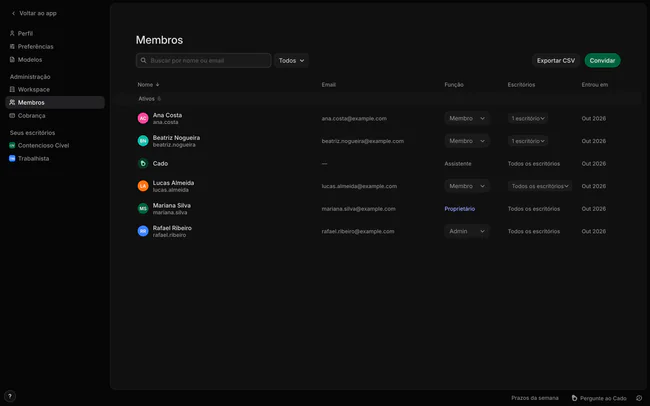Click Beatriz Nogueira's teal avatar
Viewport: 650px width, 406px height.
coord(143,141)
